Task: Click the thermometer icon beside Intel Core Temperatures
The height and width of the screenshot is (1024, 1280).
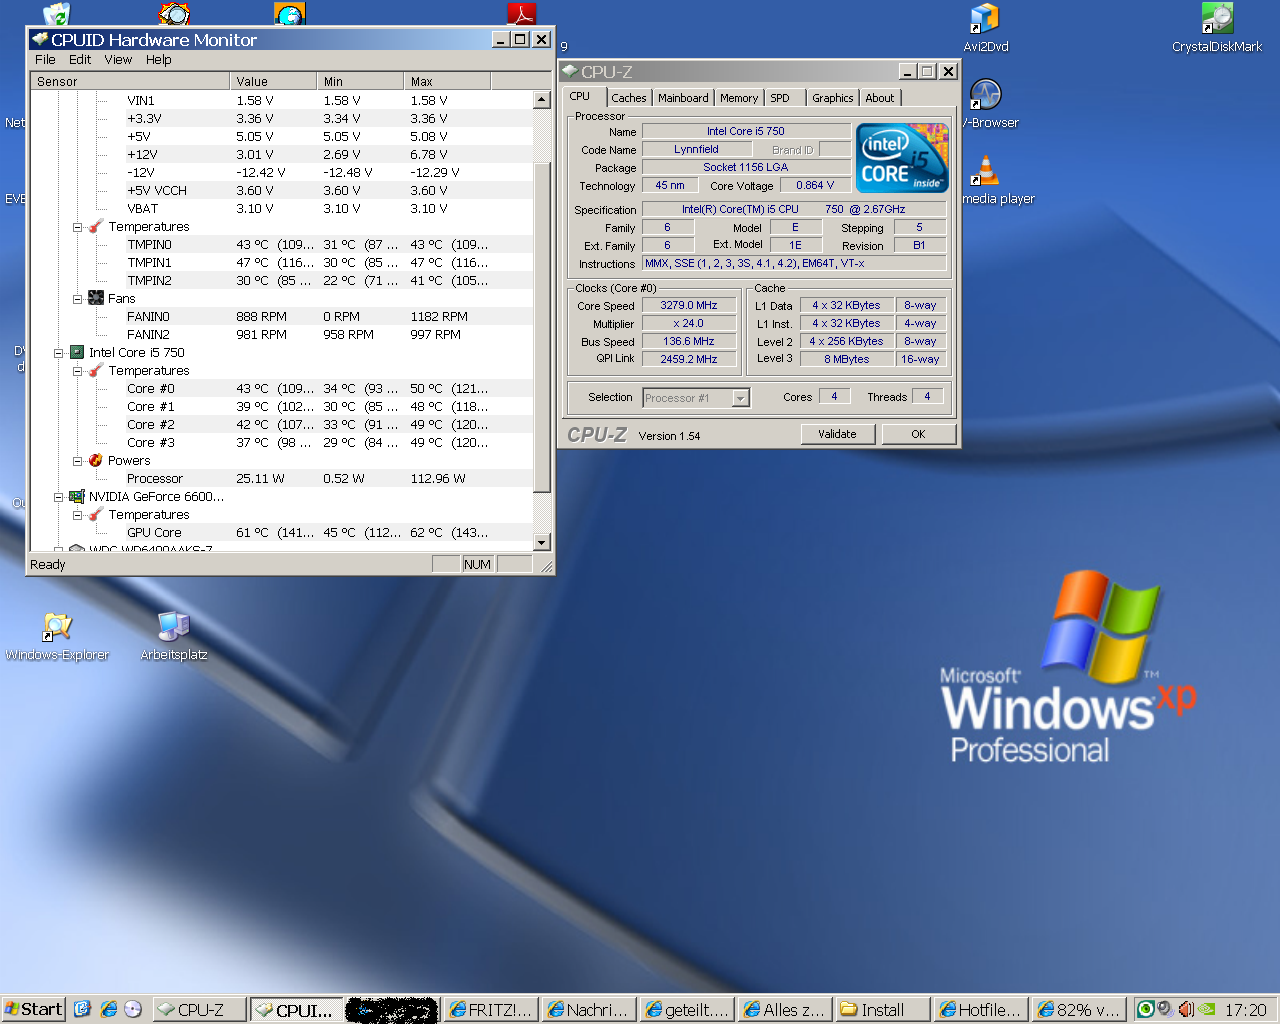Action: [x=96, y=370]
